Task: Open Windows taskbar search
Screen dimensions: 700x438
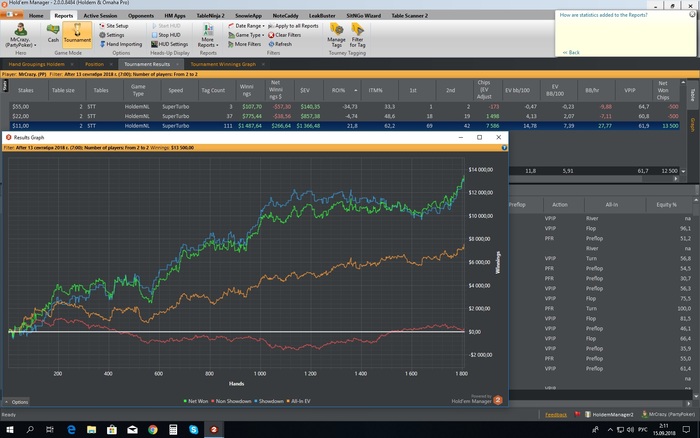Action: tap(30, 430)
